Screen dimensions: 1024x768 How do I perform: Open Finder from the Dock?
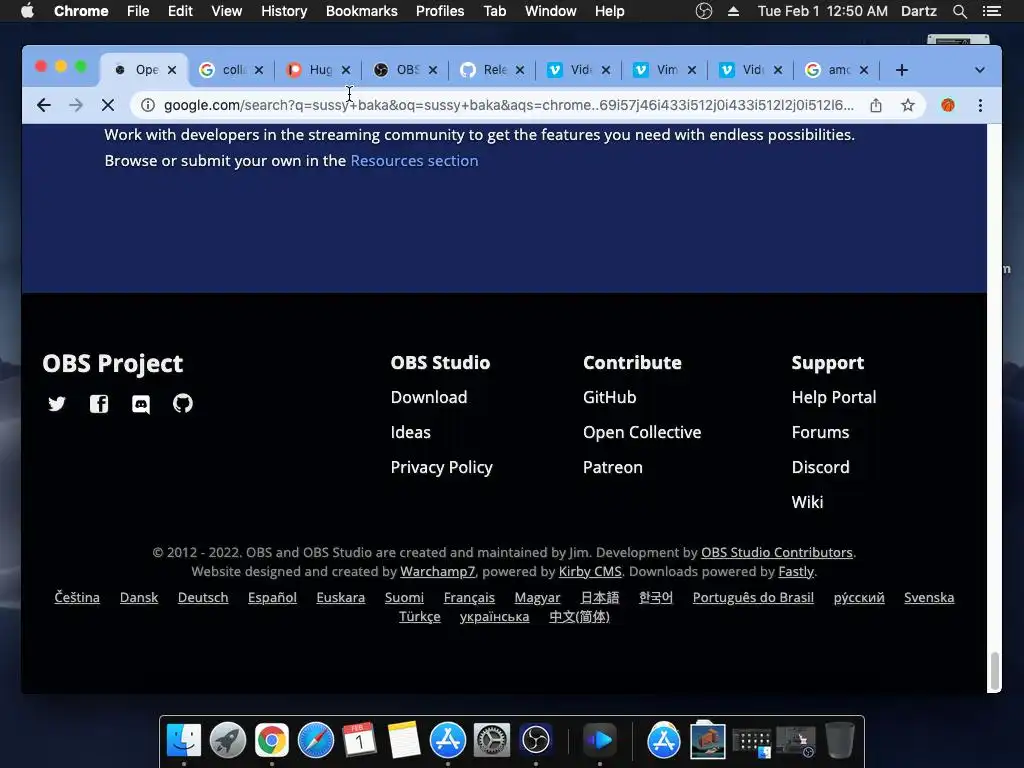coord(184,740)
